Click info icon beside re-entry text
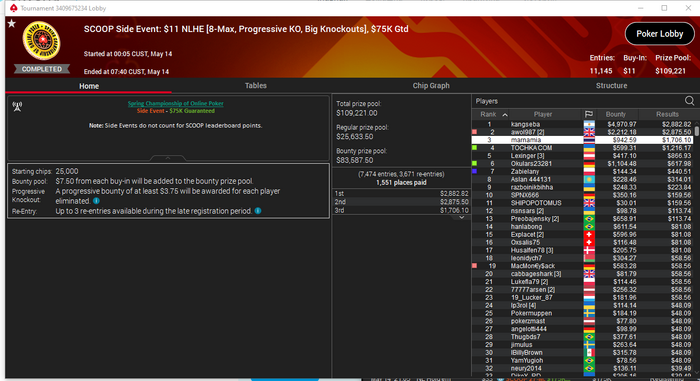The width and height of the screenshot is (700, 381). coord(258,211)
